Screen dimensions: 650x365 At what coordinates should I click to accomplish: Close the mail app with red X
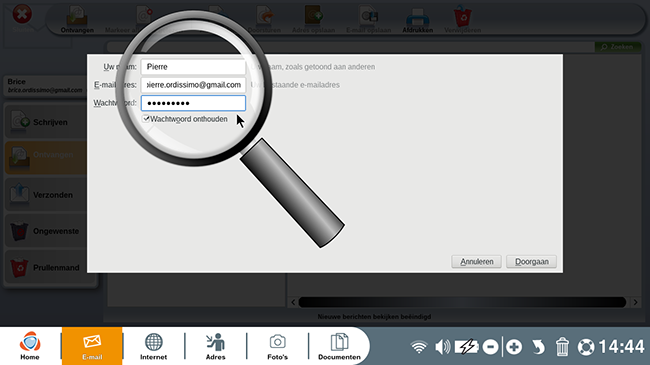click(22, 15)
